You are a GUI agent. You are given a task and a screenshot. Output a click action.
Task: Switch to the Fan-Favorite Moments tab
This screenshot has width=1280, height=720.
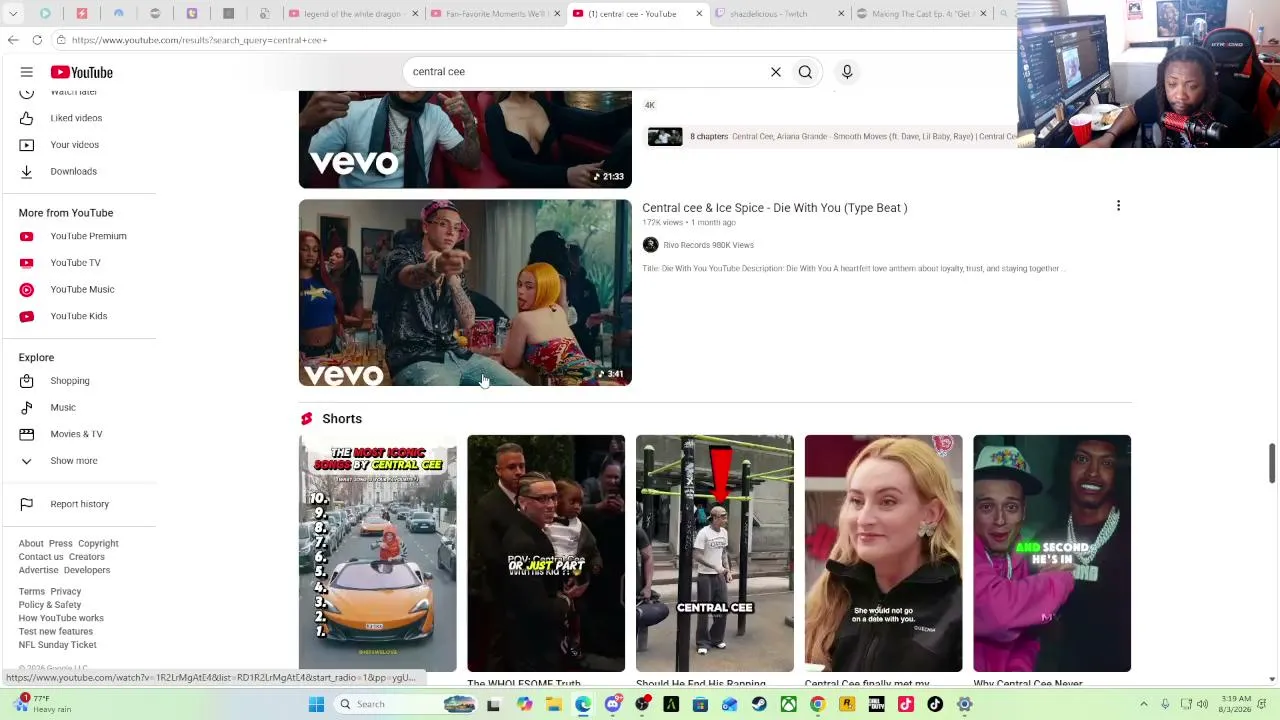(x=495, y=14)
